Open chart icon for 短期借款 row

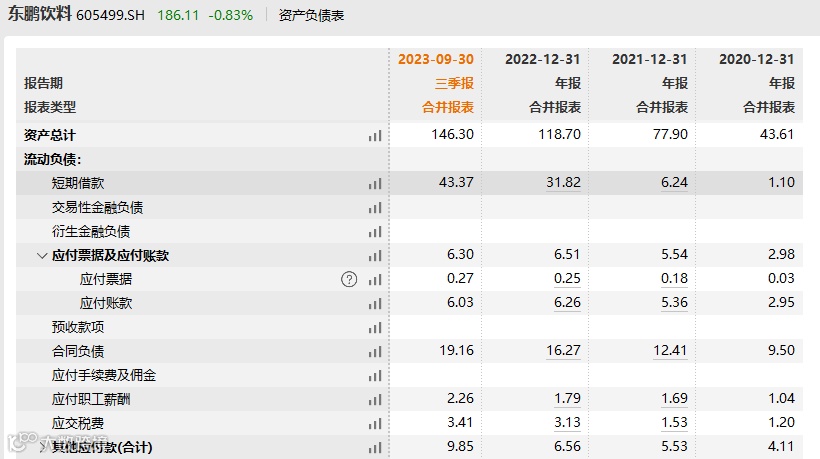click(375, 183)
